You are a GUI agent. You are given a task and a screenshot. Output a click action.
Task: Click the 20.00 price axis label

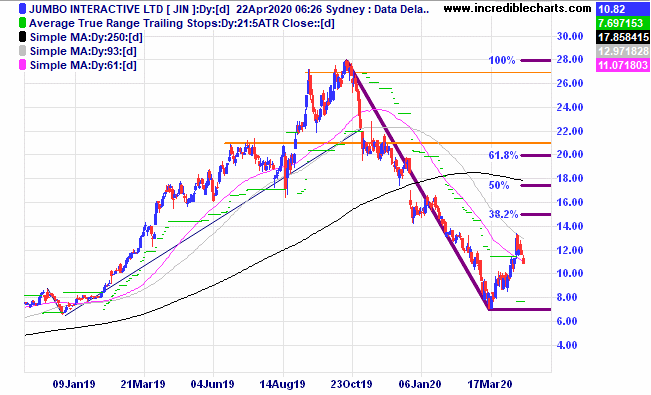[x=570, y=154]
